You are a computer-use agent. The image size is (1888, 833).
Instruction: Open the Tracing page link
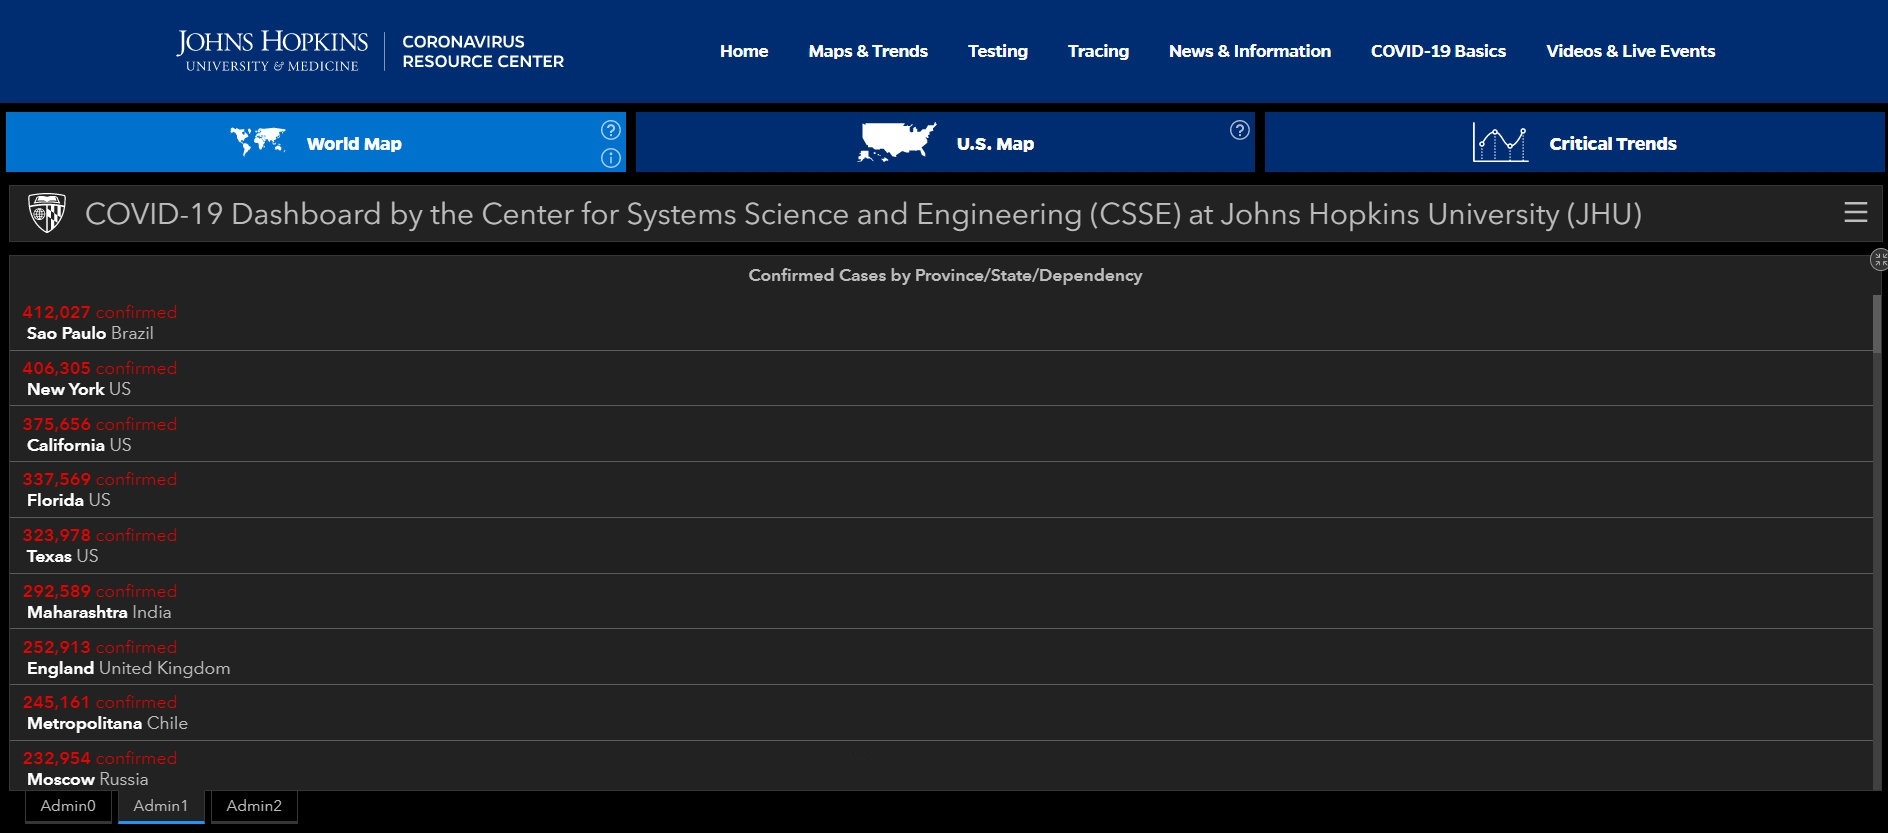1097,51
